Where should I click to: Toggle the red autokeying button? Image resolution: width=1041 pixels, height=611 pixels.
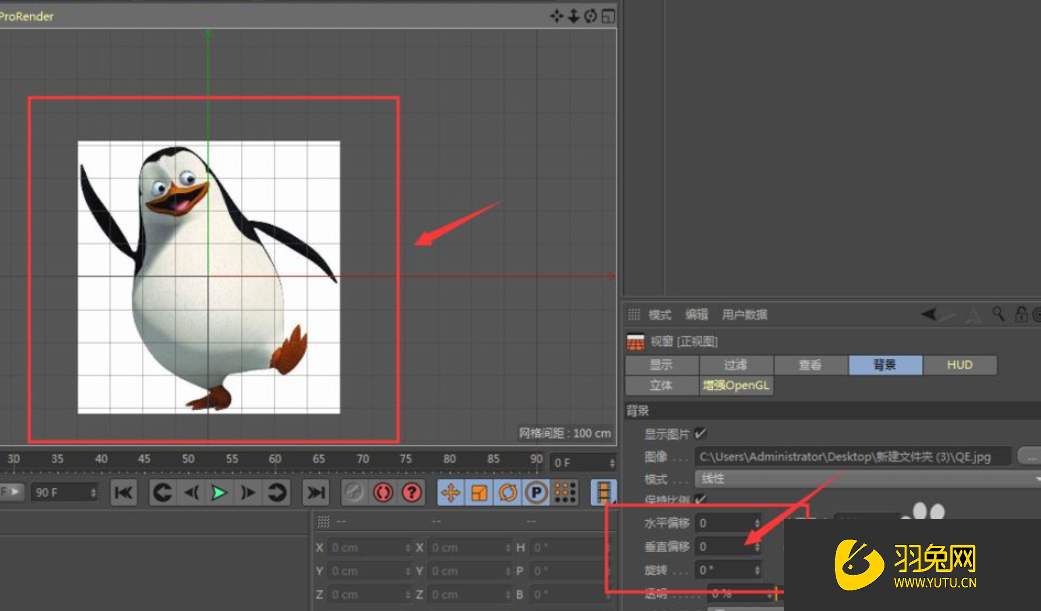383,492
